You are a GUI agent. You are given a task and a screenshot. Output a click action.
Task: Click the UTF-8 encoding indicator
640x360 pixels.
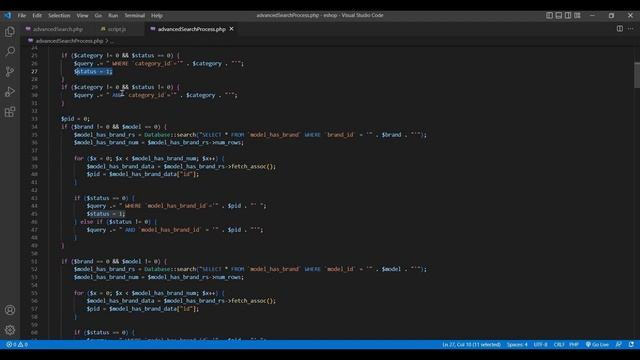click(x=540, y=344)
